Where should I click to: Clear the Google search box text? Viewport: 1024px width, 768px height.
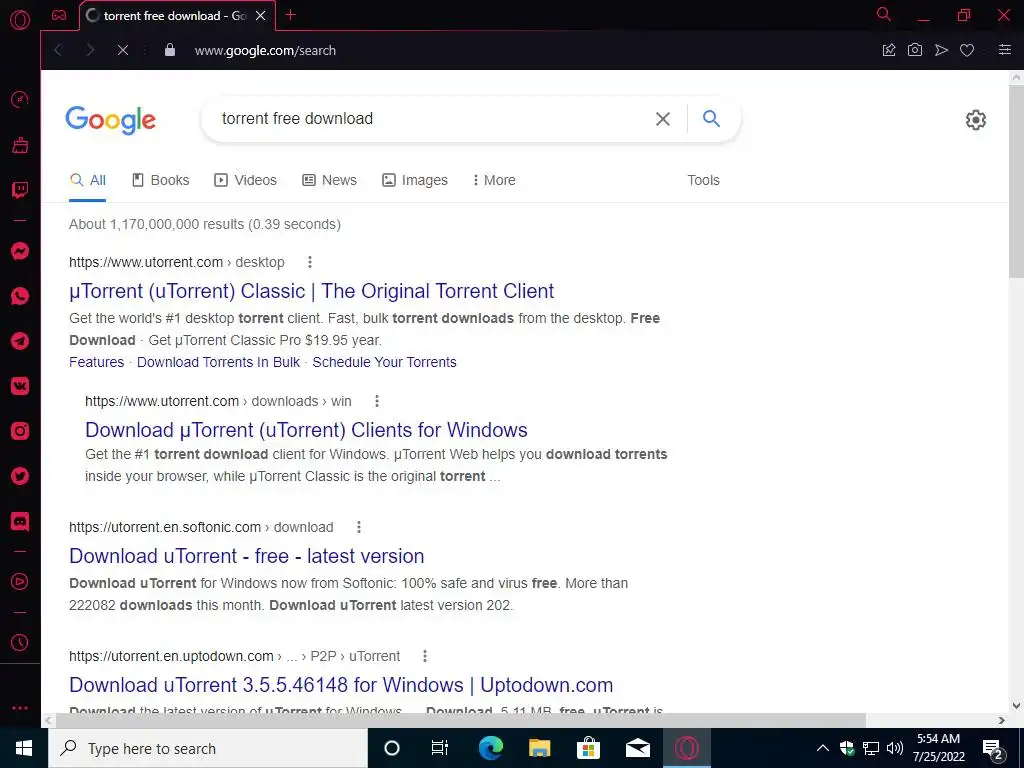pos(663,119)
